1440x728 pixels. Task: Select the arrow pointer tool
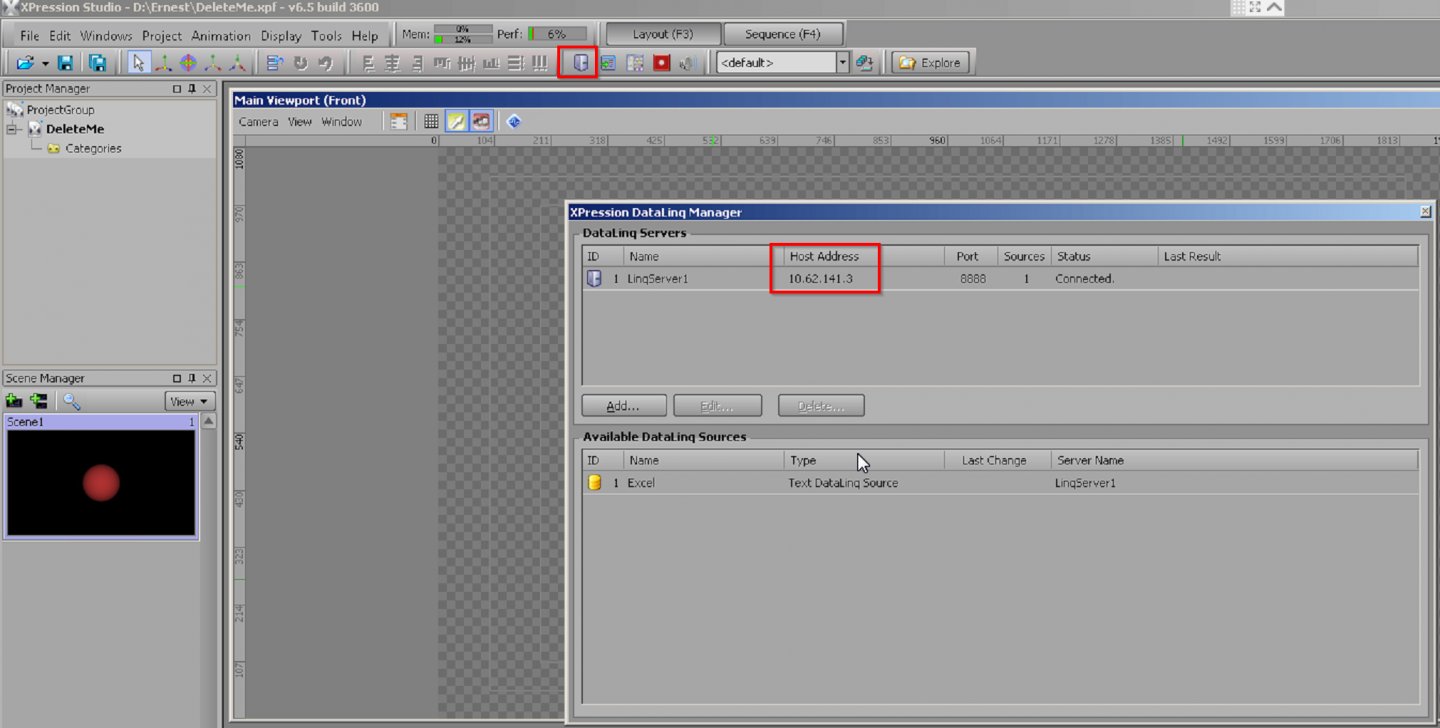[x=138, y=63]
